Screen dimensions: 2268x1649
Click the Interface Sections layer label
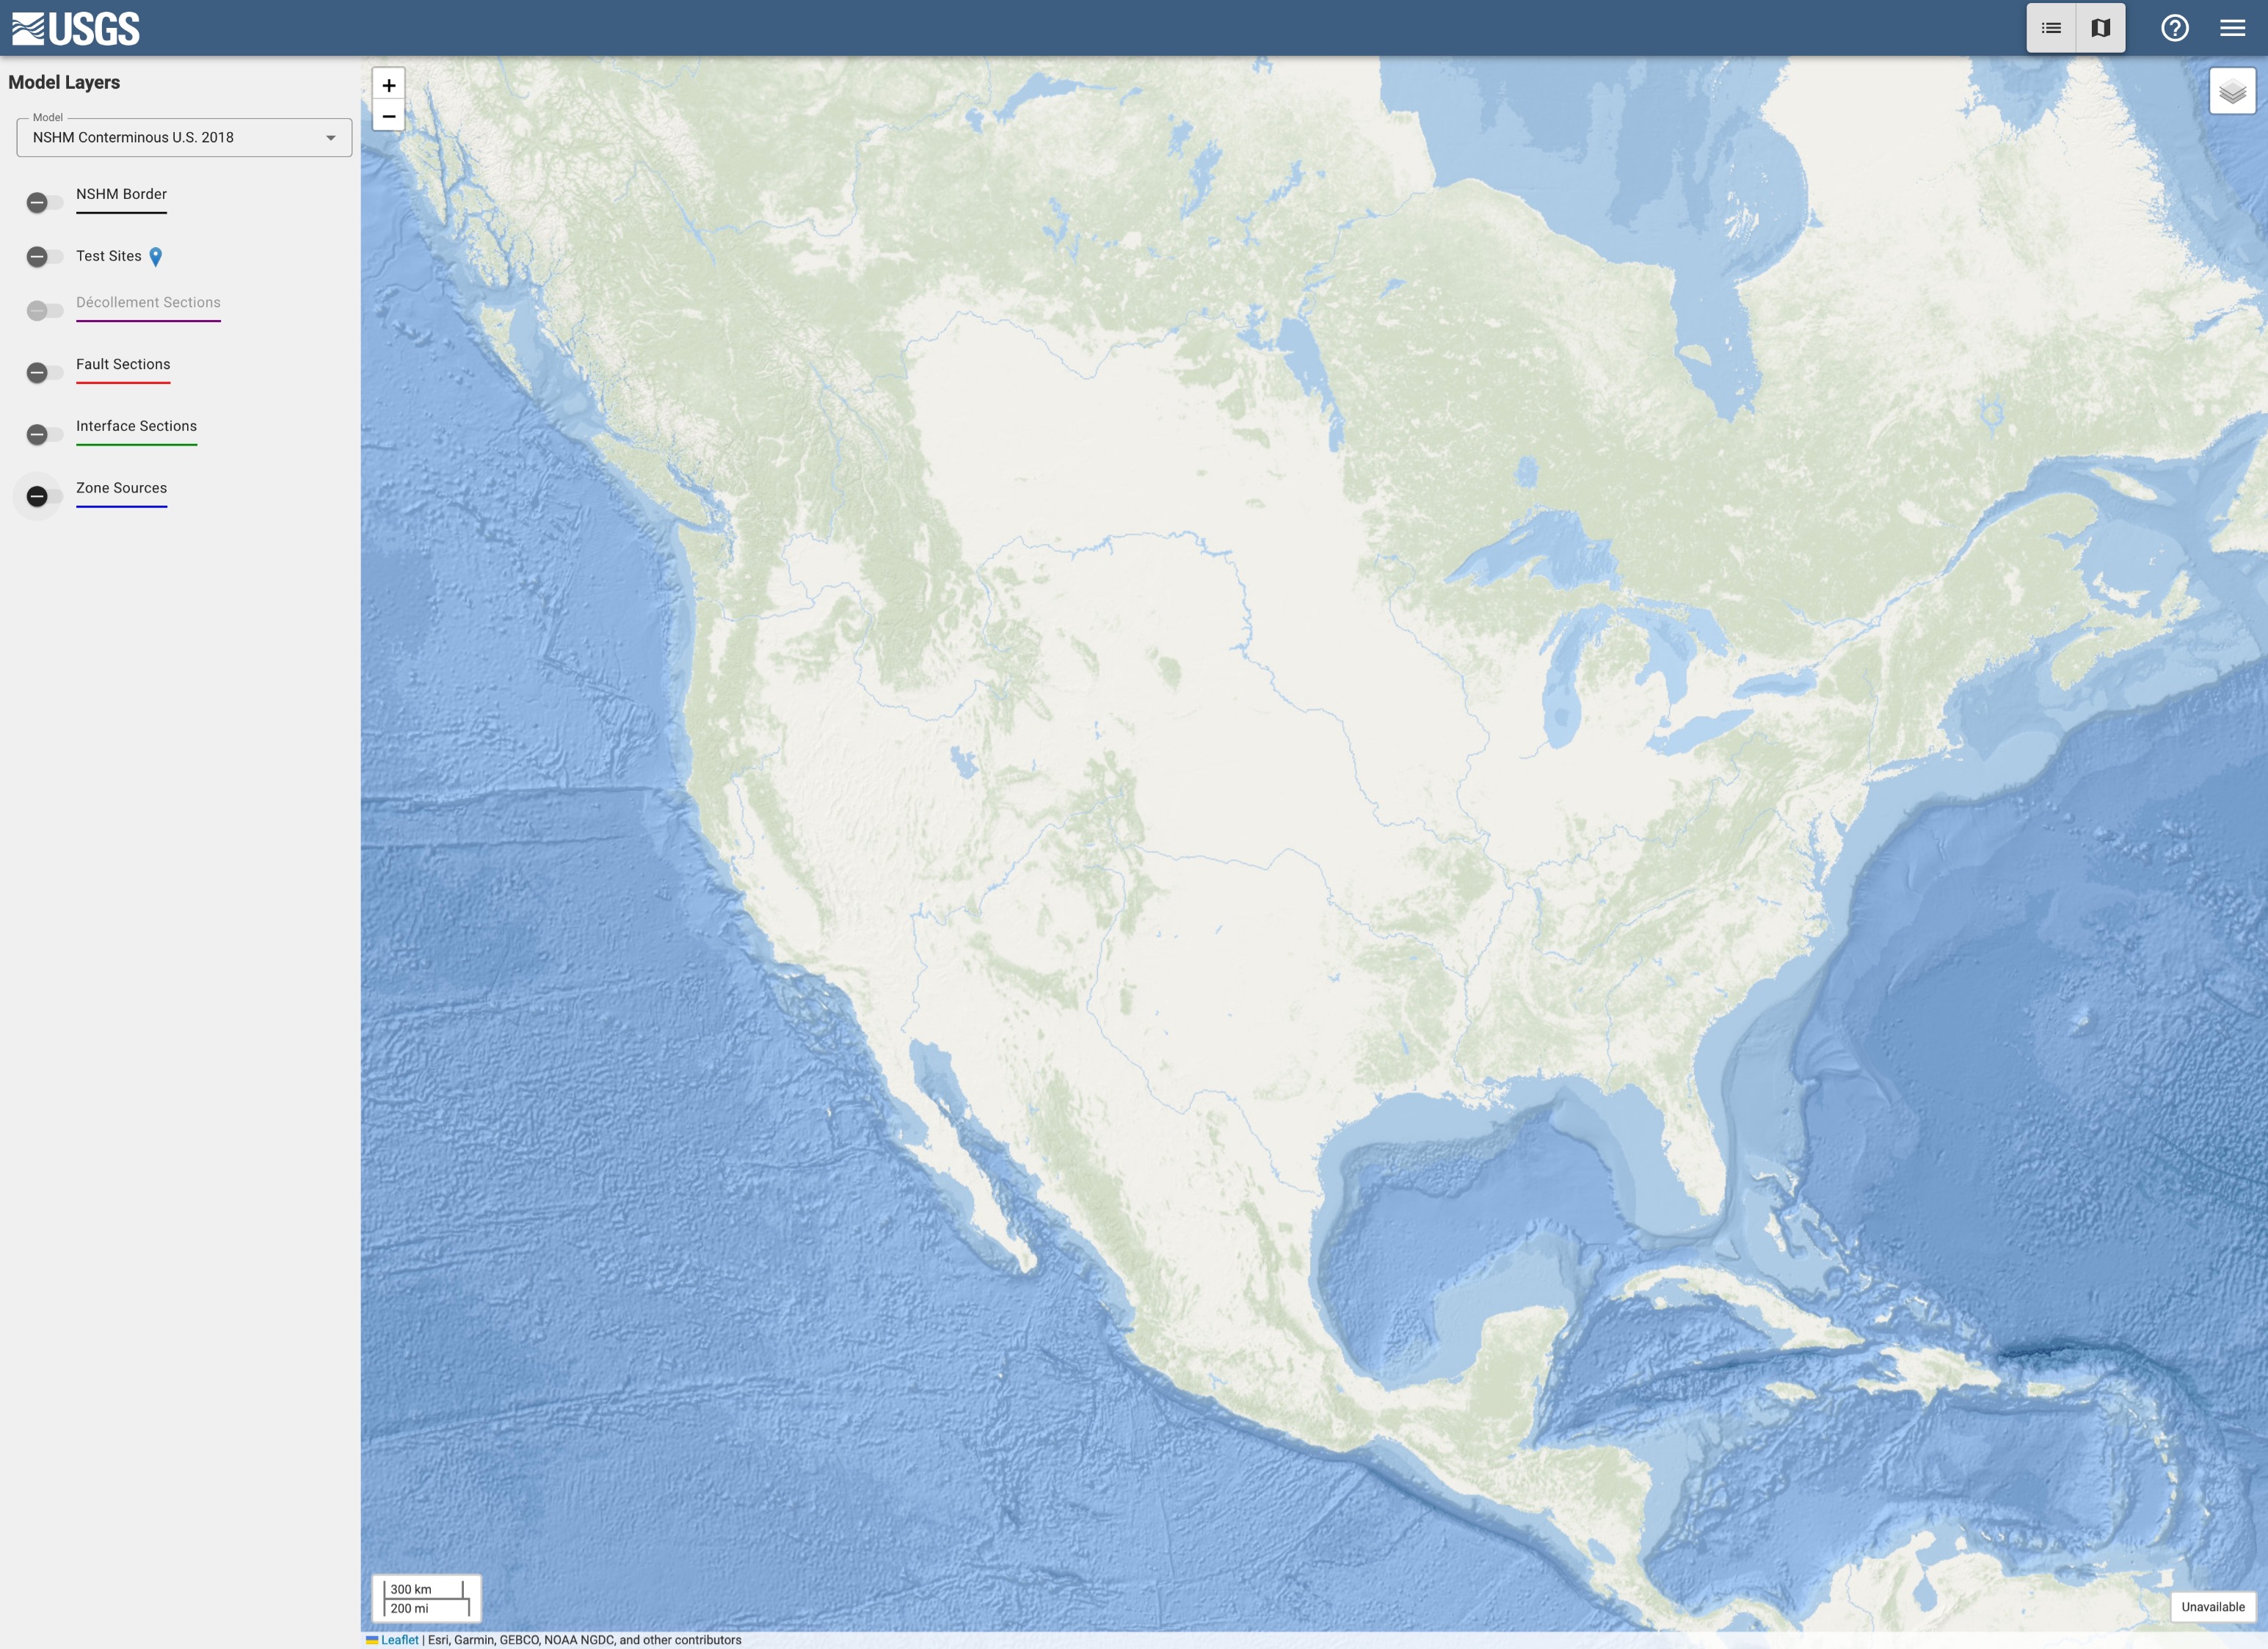click(x=137, y=424)
